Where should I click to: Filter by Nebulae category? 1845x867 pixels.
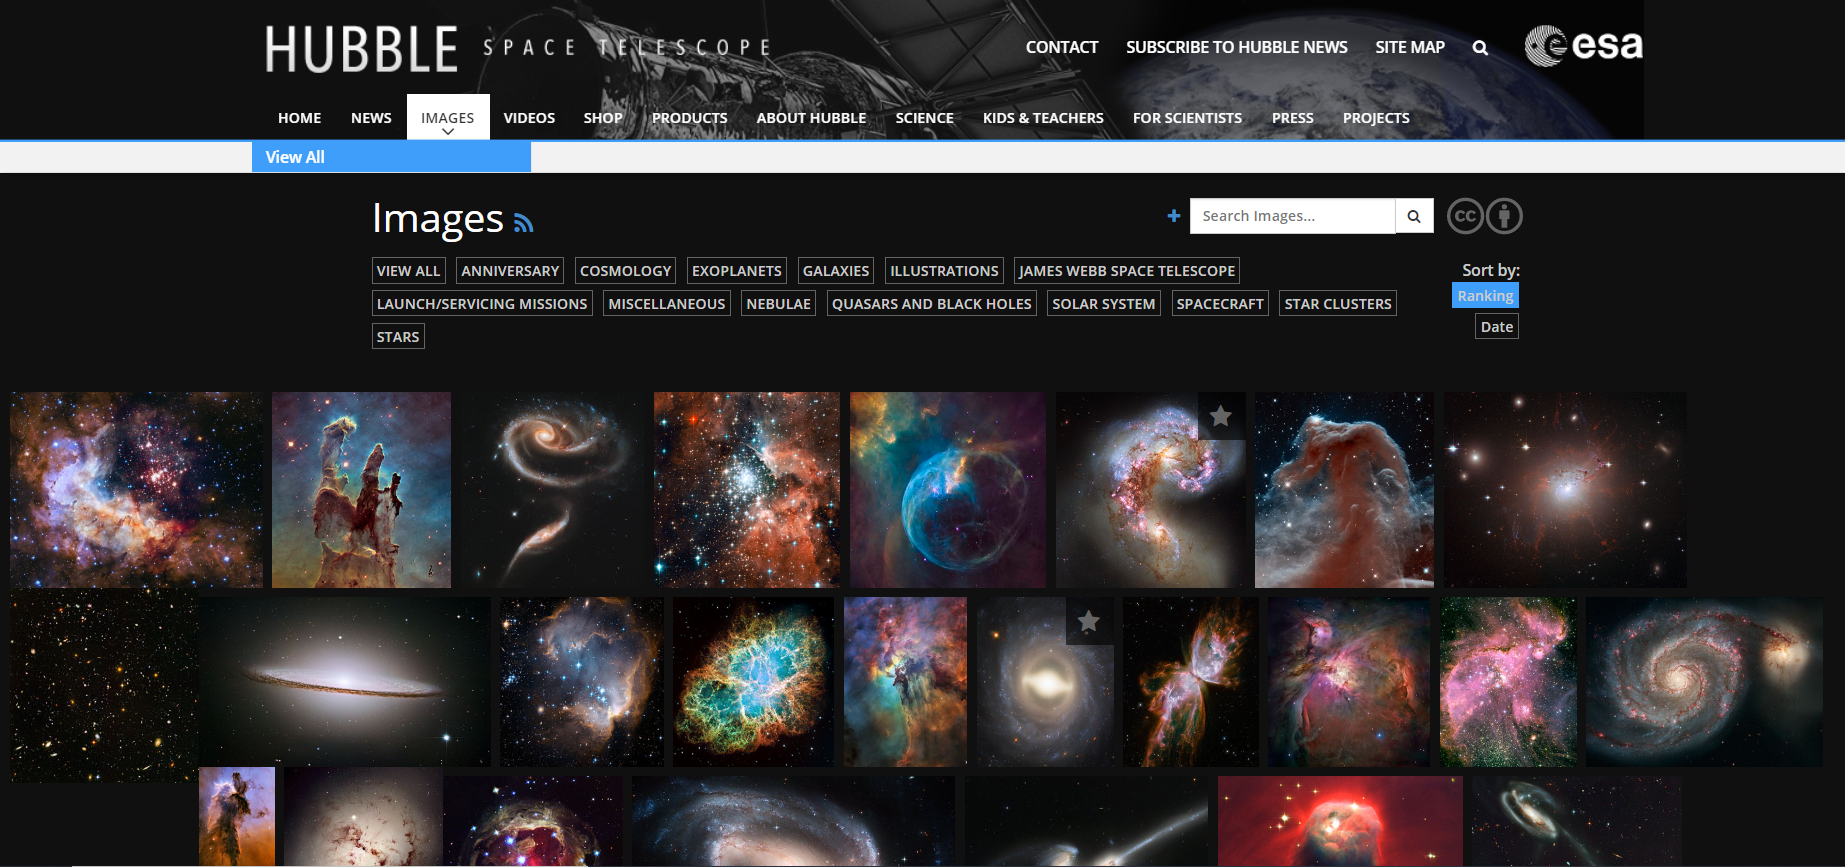tap(778, 304)
